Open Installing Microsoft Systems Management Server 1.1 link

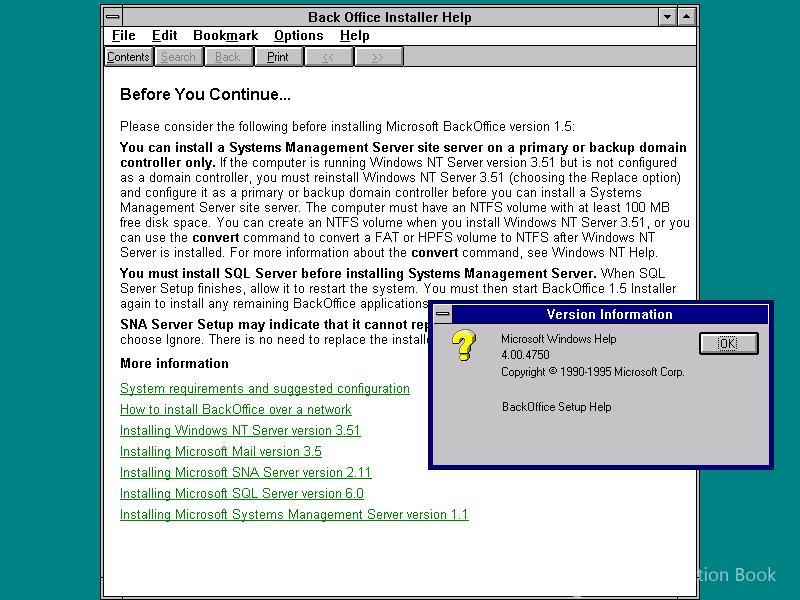click(294, 514)
